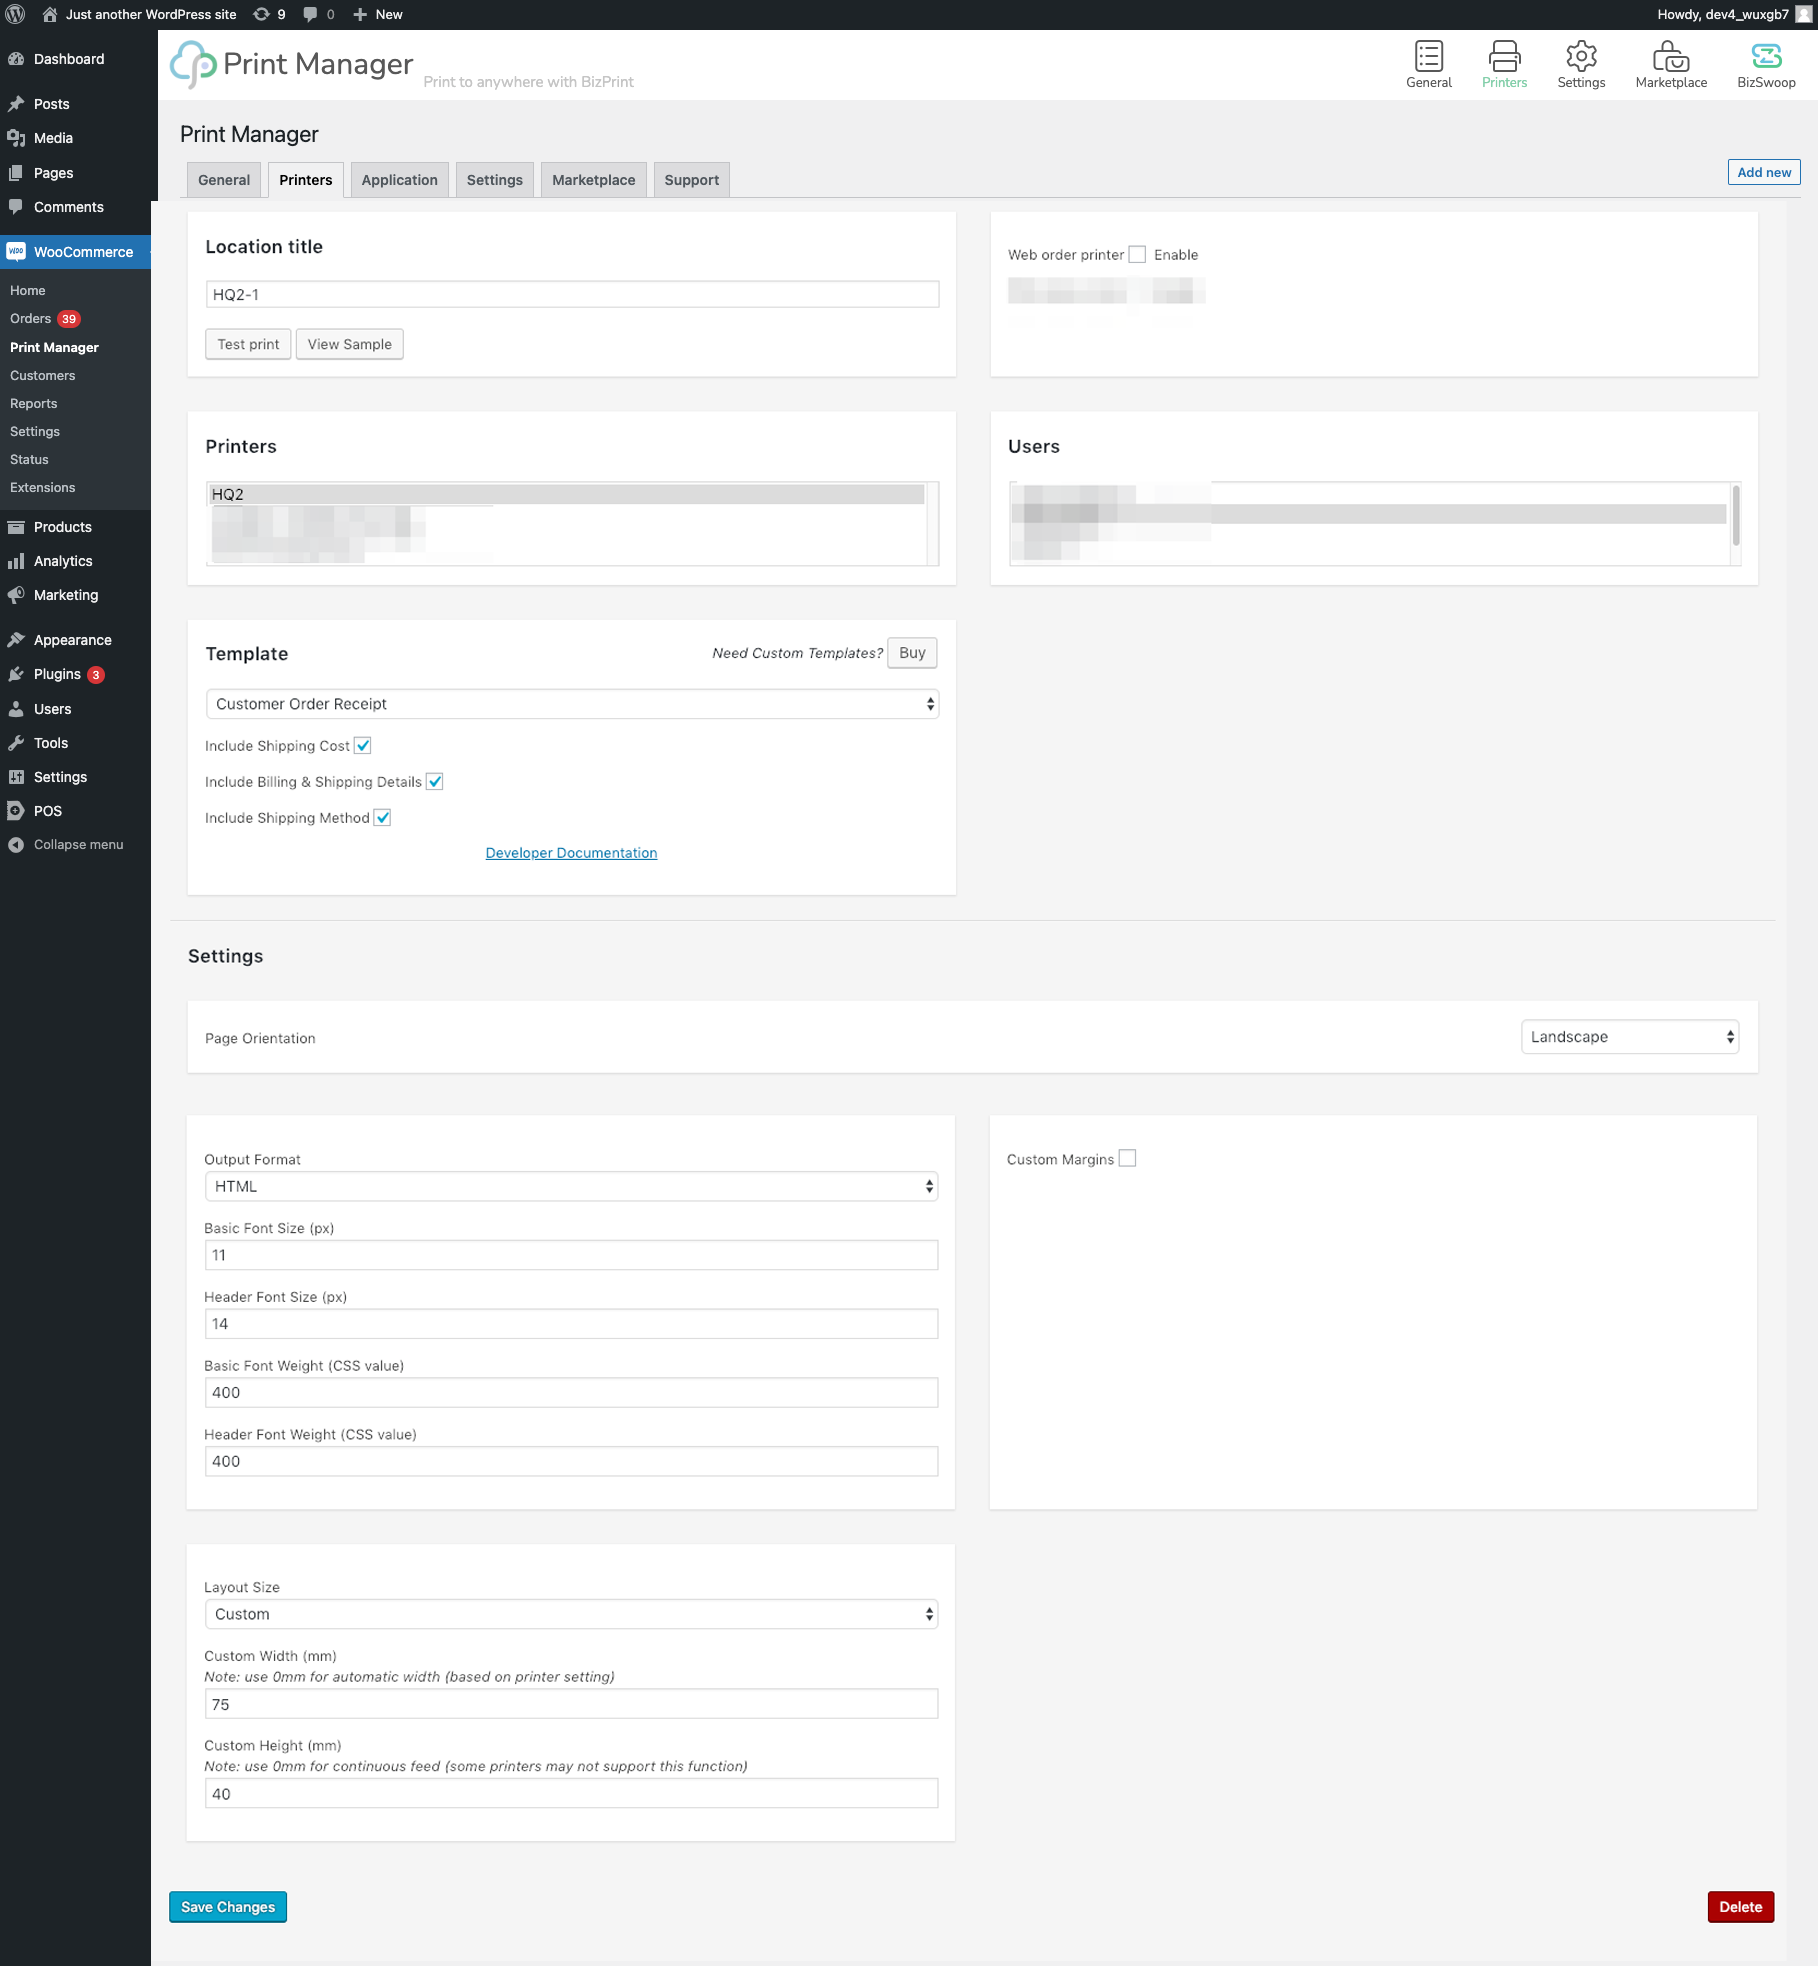Uncheck Include Shipping Method
This screenshot has height=1966, width=1818.
(x=382, y=817)
